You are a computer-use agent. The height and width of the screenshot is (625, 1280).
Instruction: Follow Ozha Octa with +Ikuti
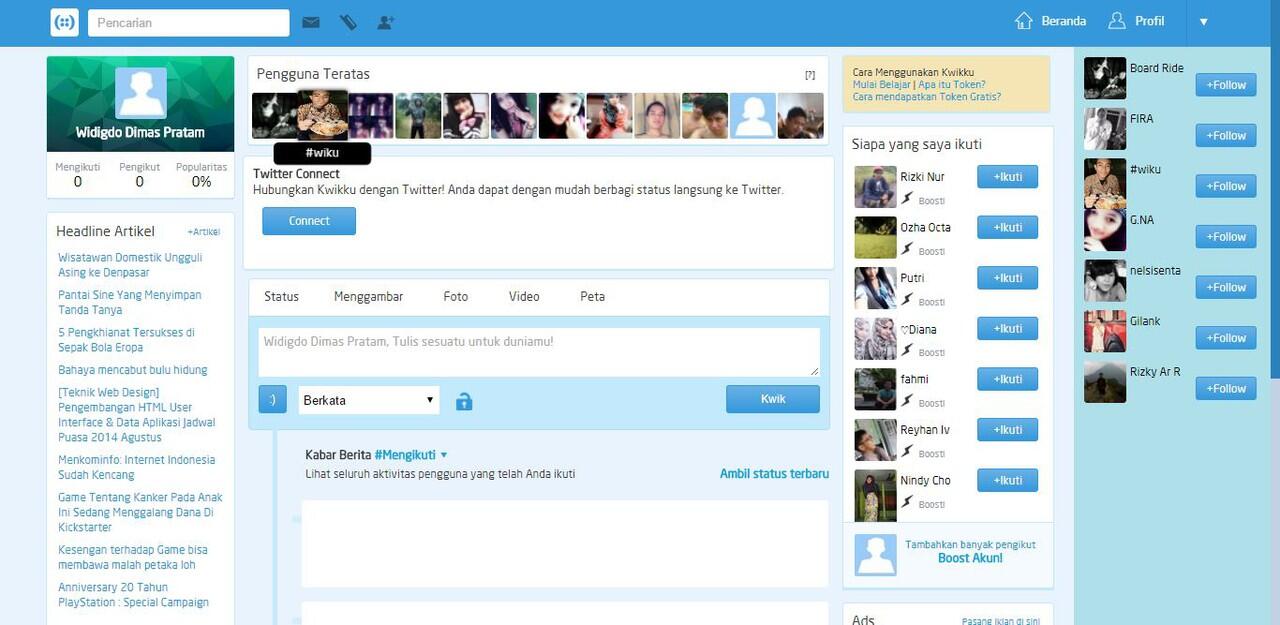(x=1007, y=227)
